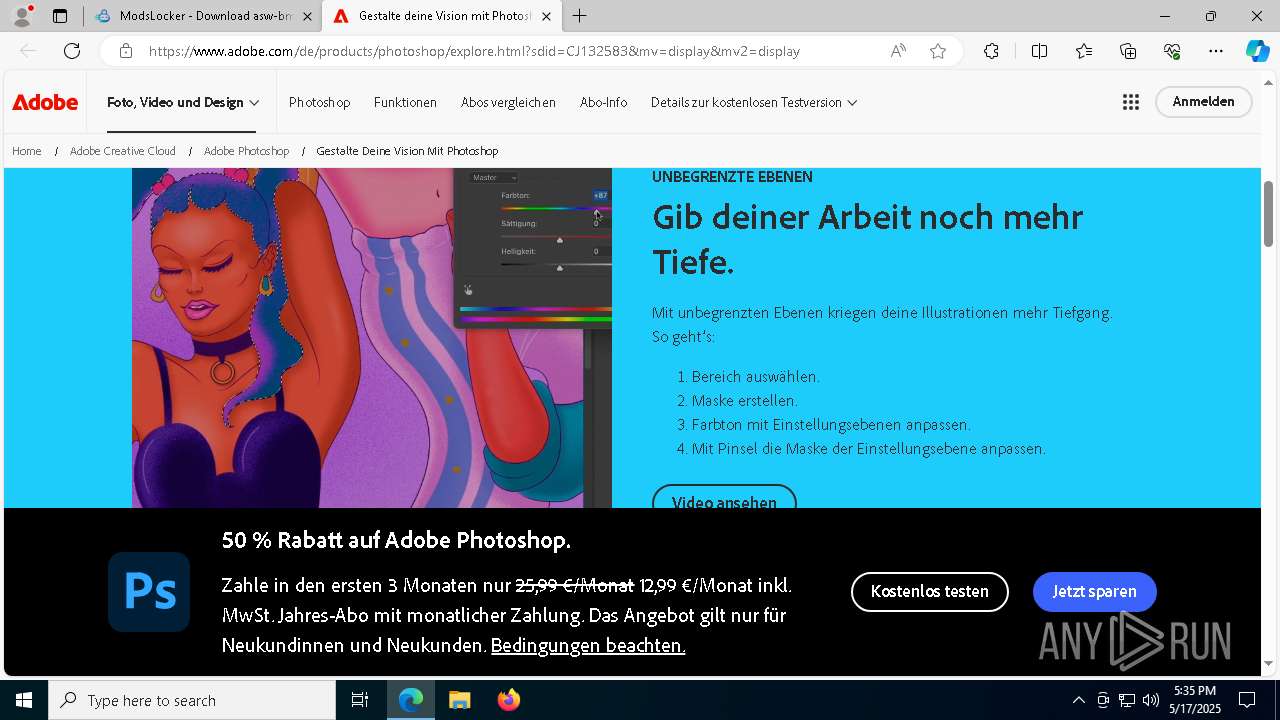Open the Funktionen nav item

tap(405, 102)
